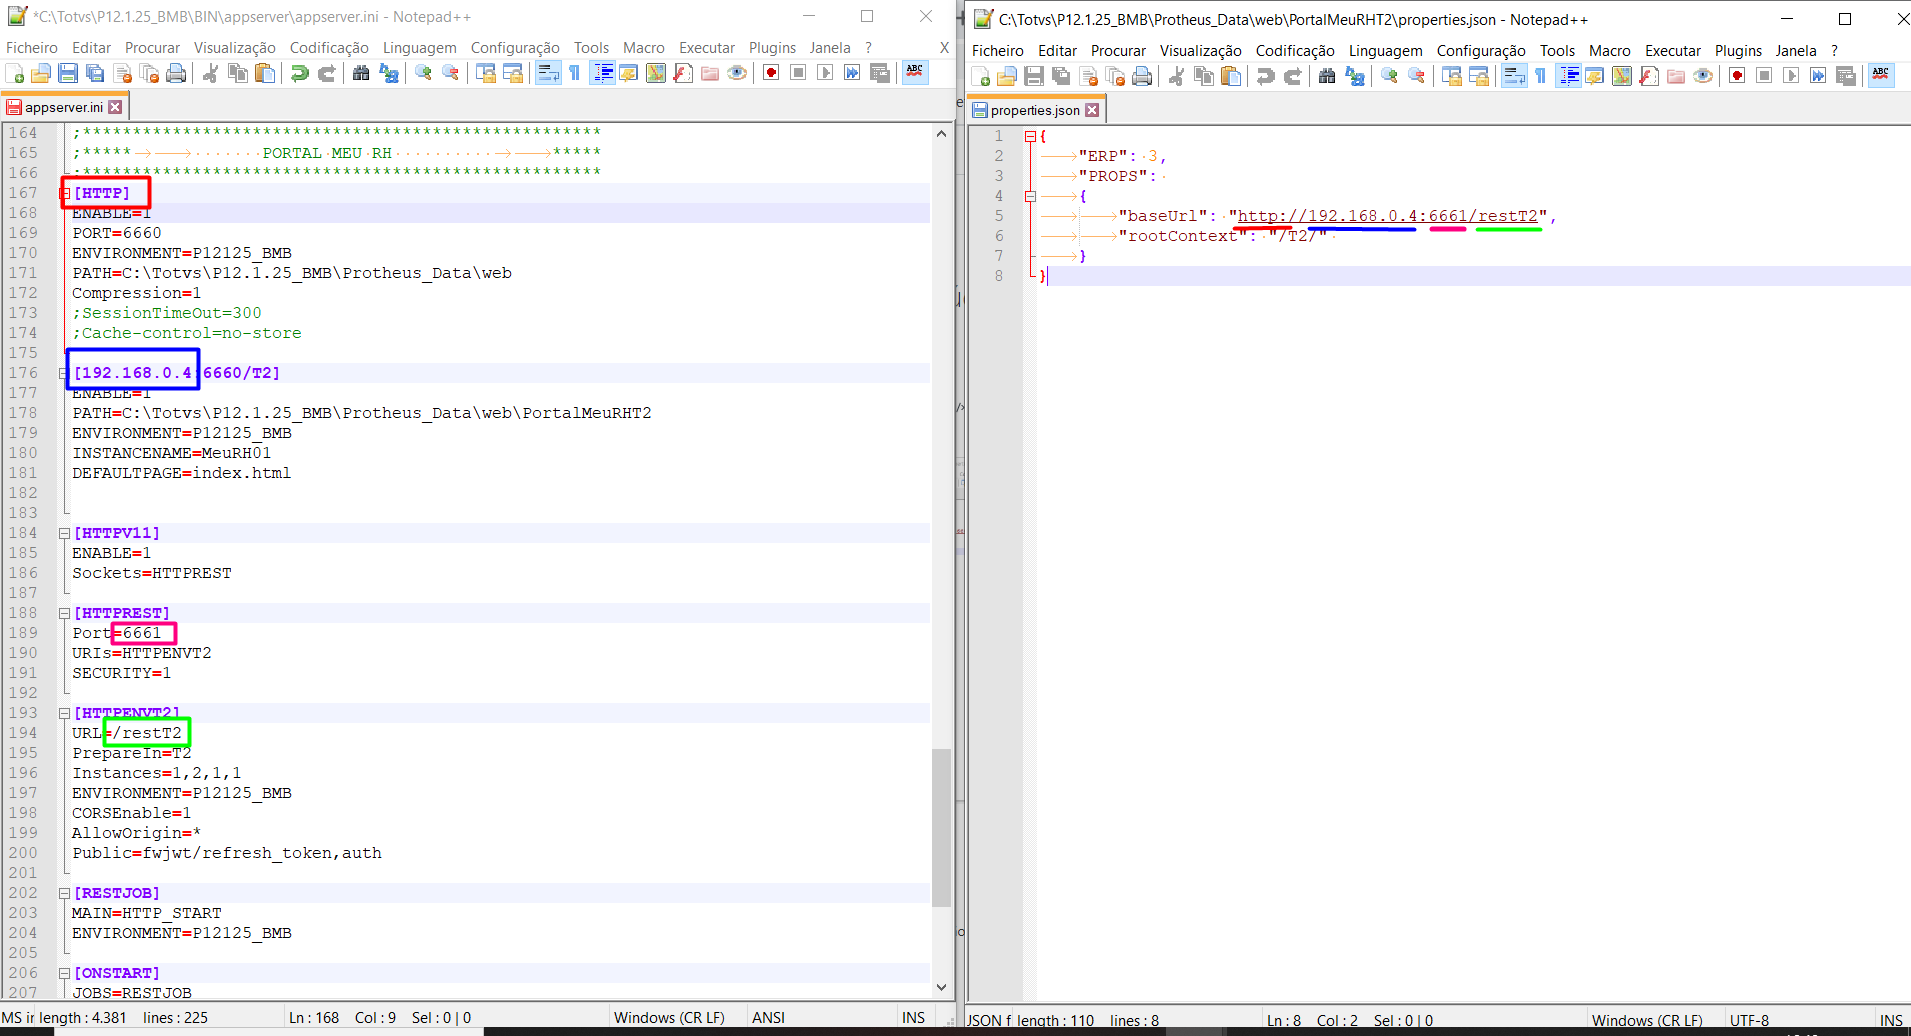
Task: Start macro recording in appserver.ini window
Action: [771, 73]
